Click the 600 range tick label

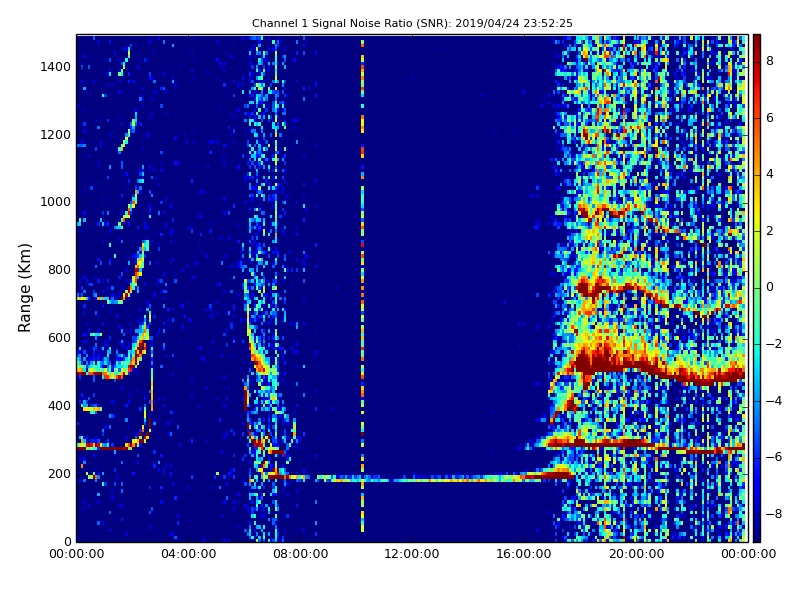(59, 338)
